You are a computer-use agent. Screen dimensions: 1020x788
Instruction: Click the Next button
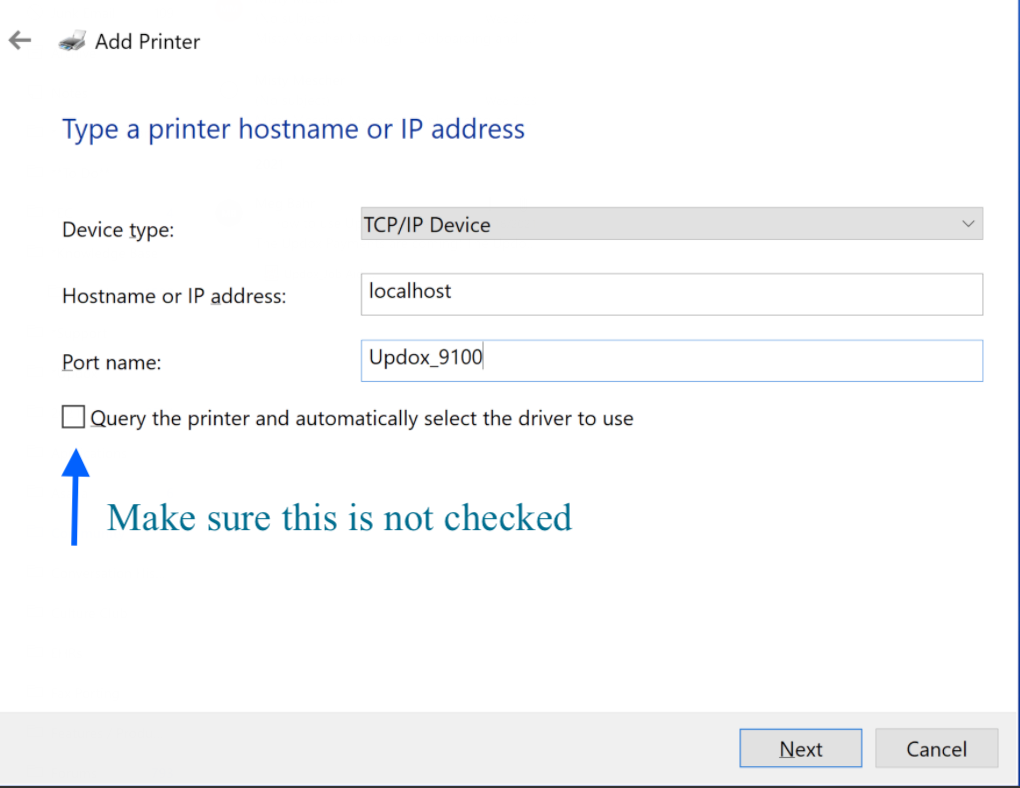801,748
